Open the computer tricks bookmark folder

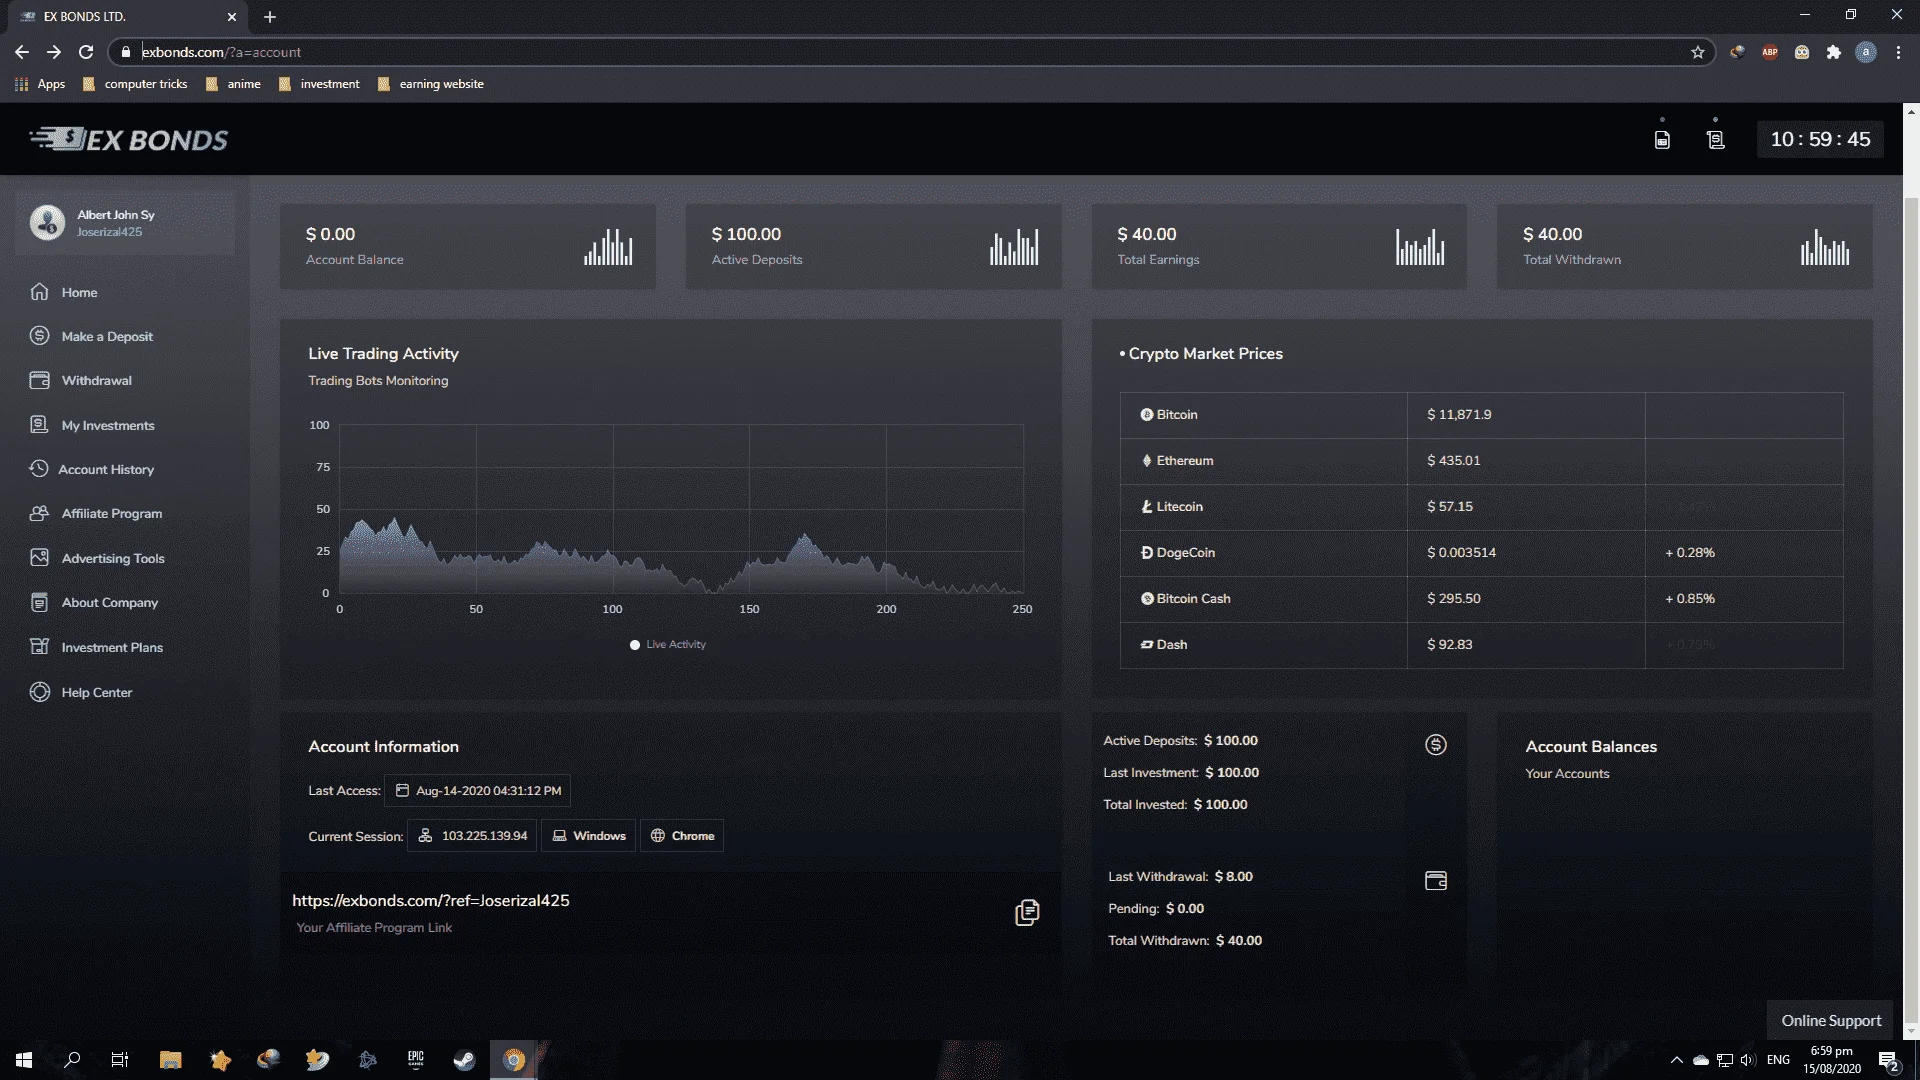(135, 84)
